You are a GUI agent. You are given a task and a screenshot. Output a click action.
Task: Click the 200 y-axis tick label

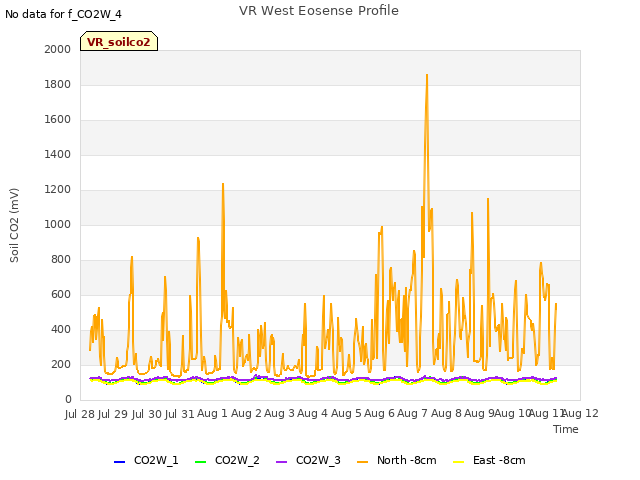tap(61, 364)
